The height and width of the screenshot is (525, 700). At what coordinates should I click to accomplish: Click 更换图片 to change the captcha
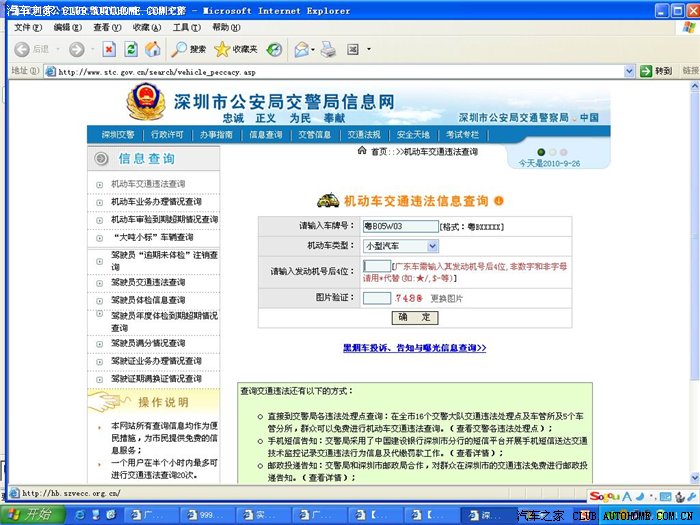click(x=447, y=298)
